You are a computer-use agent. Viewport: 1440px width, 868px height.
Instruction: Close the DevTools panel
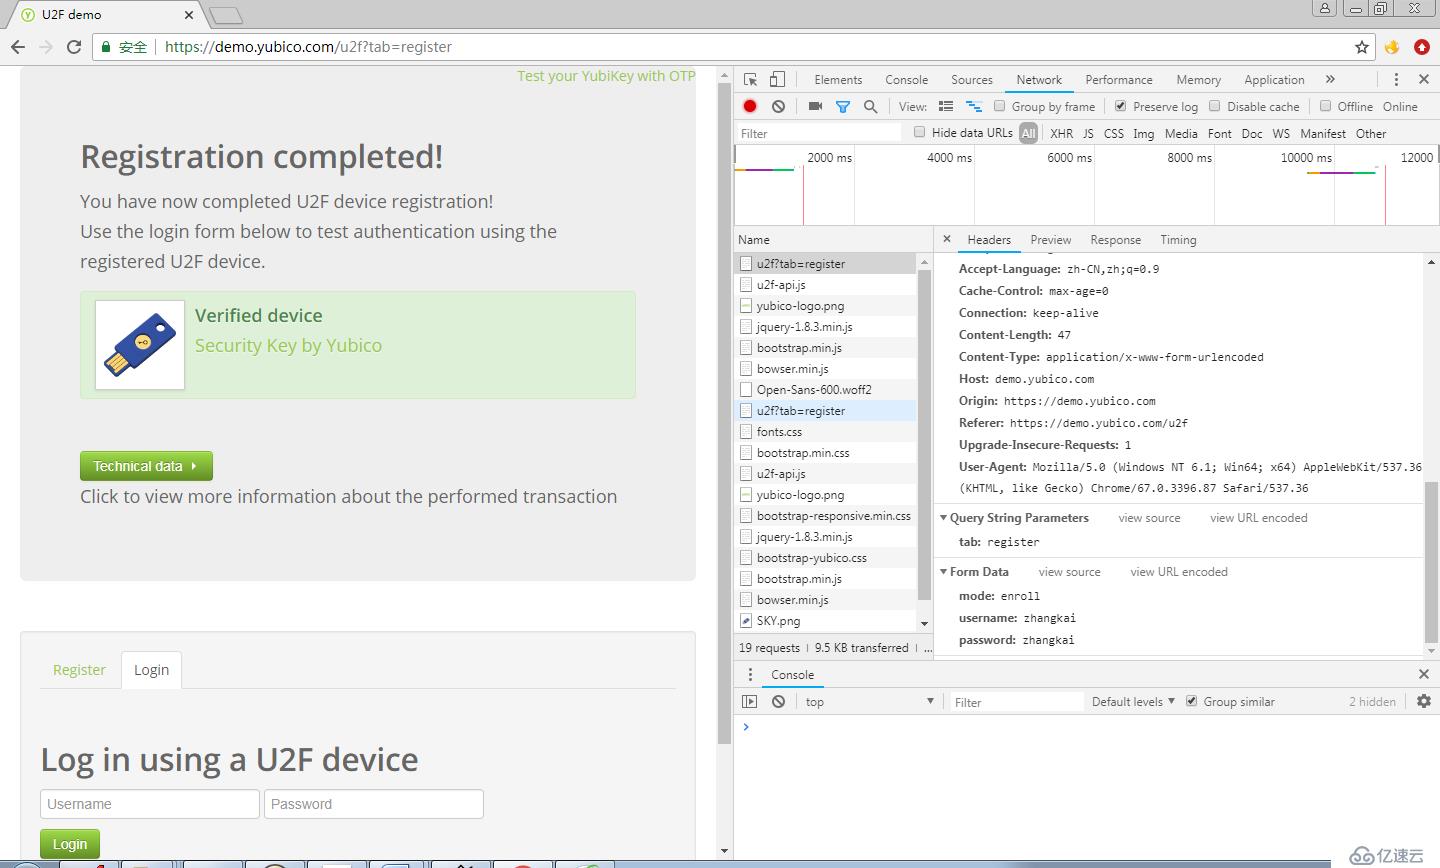click(1424, 79)
